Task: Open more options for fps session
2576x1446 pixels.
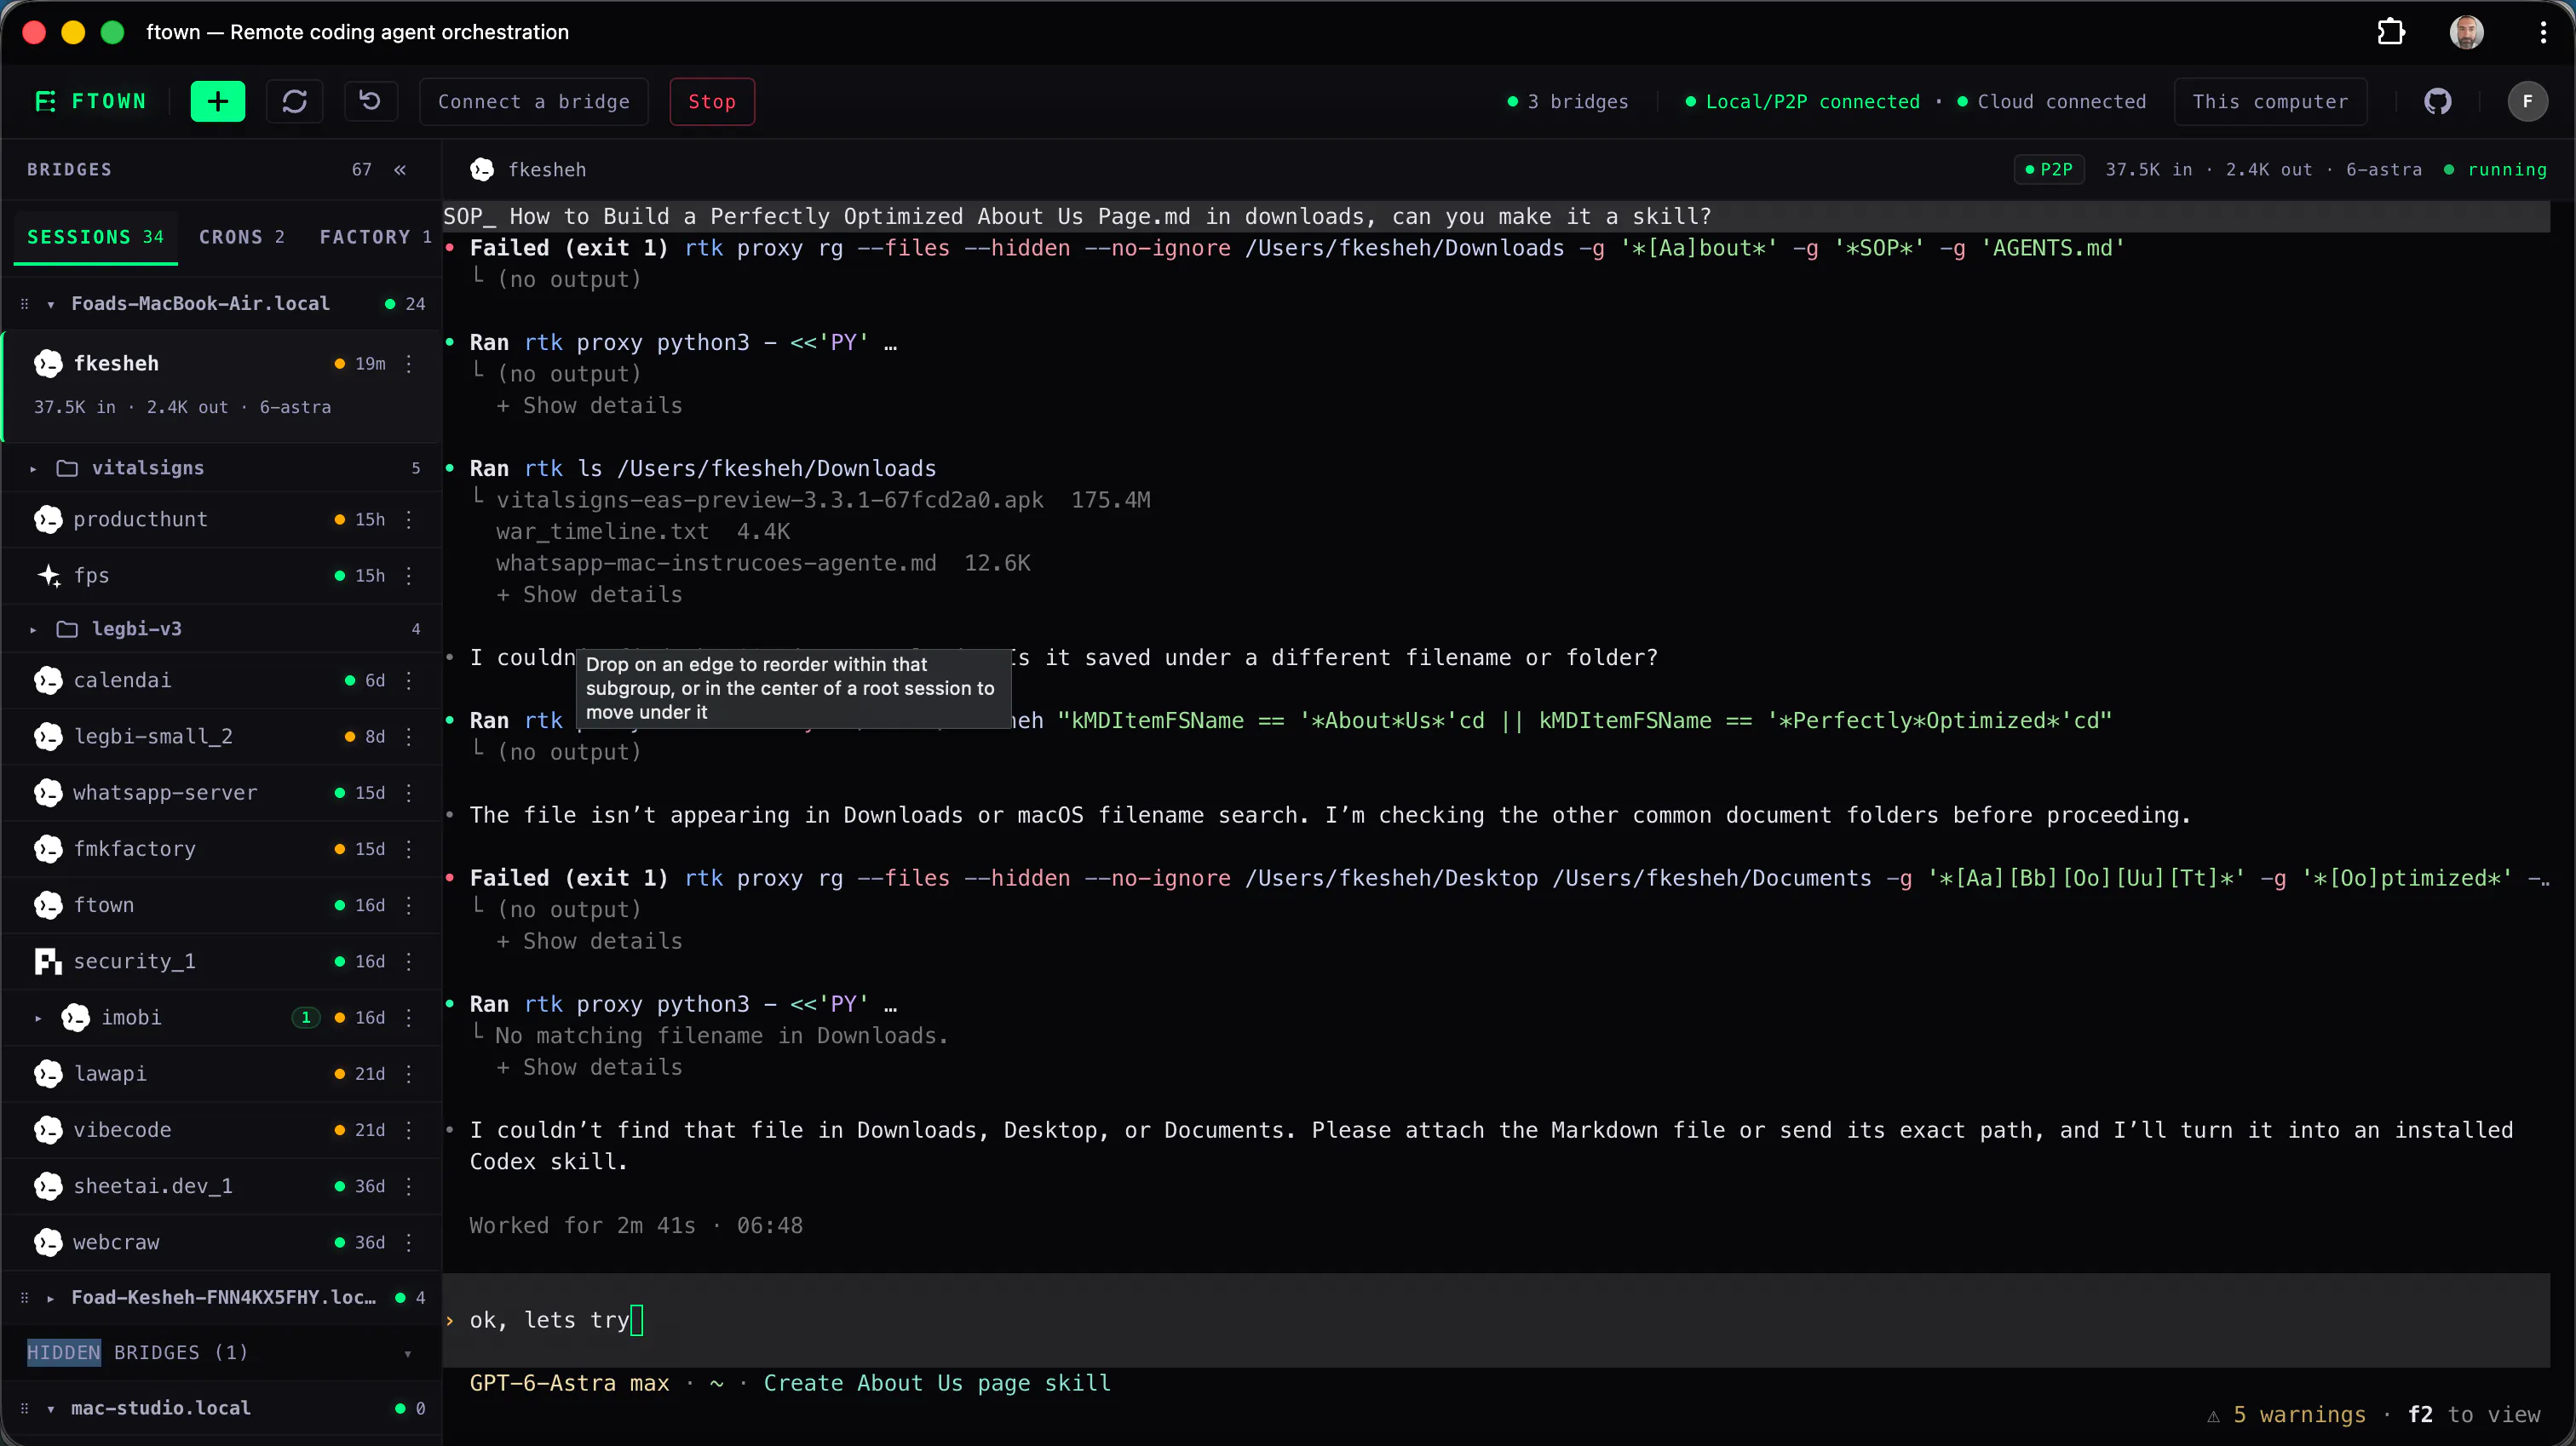Action: (409, 575)
